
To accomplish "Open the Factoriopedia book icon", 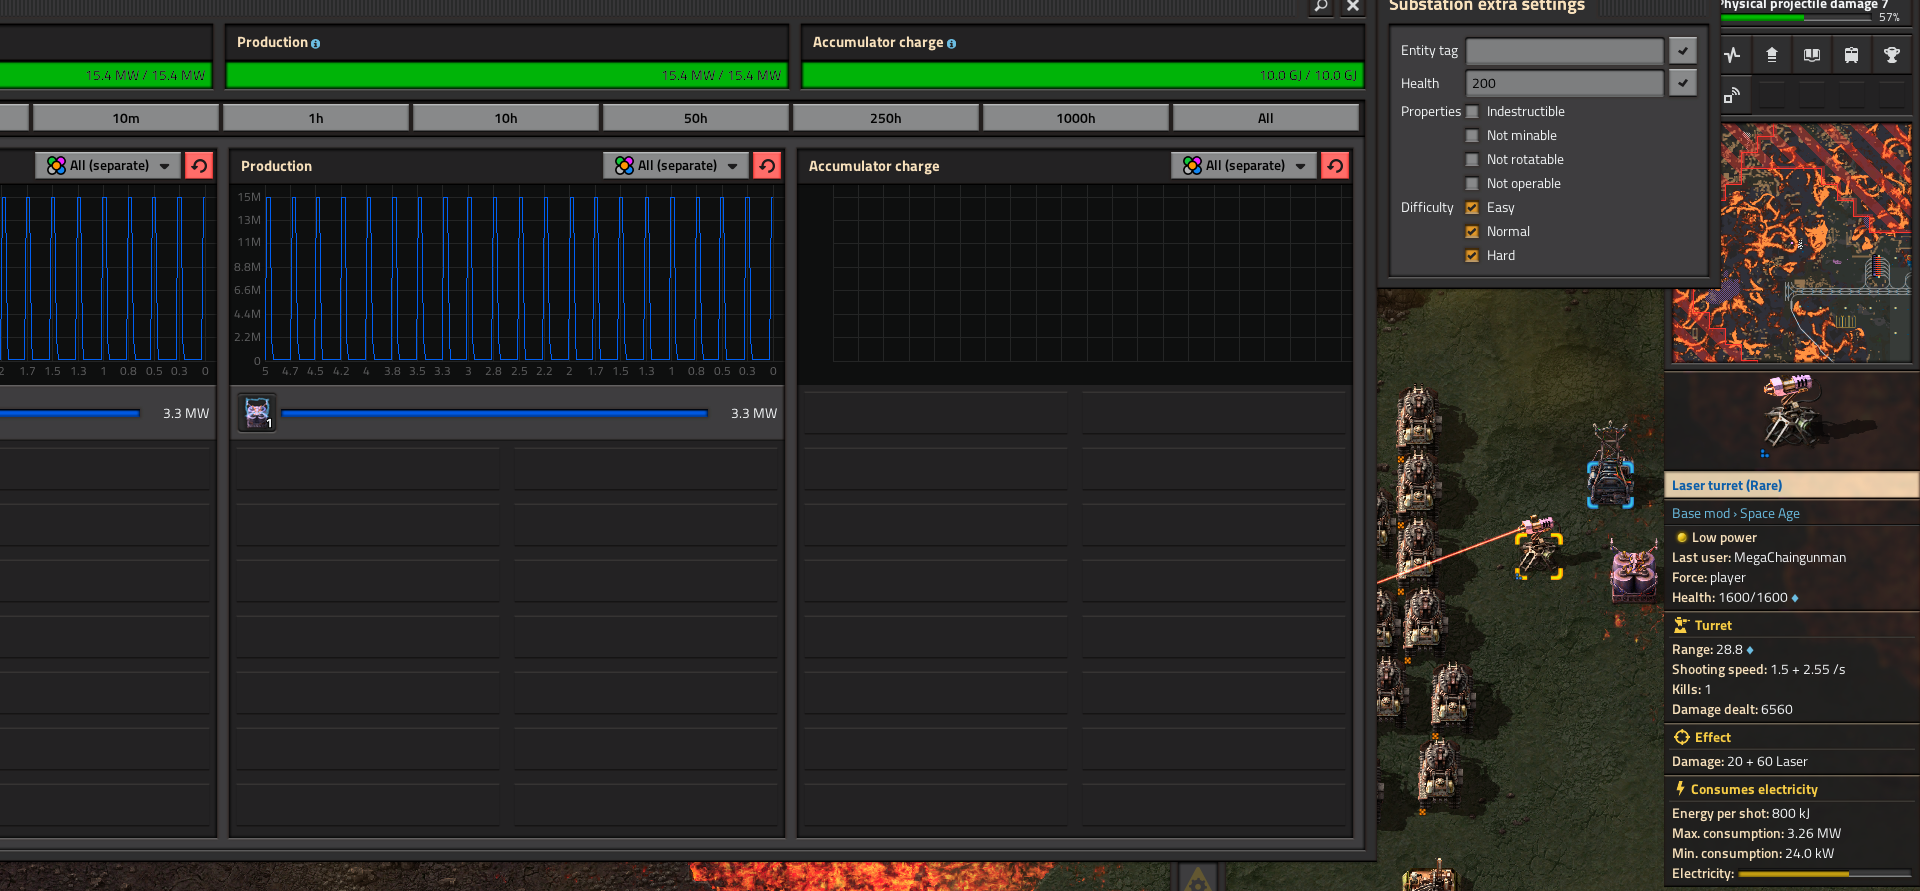I will [x=1812, y=55].
